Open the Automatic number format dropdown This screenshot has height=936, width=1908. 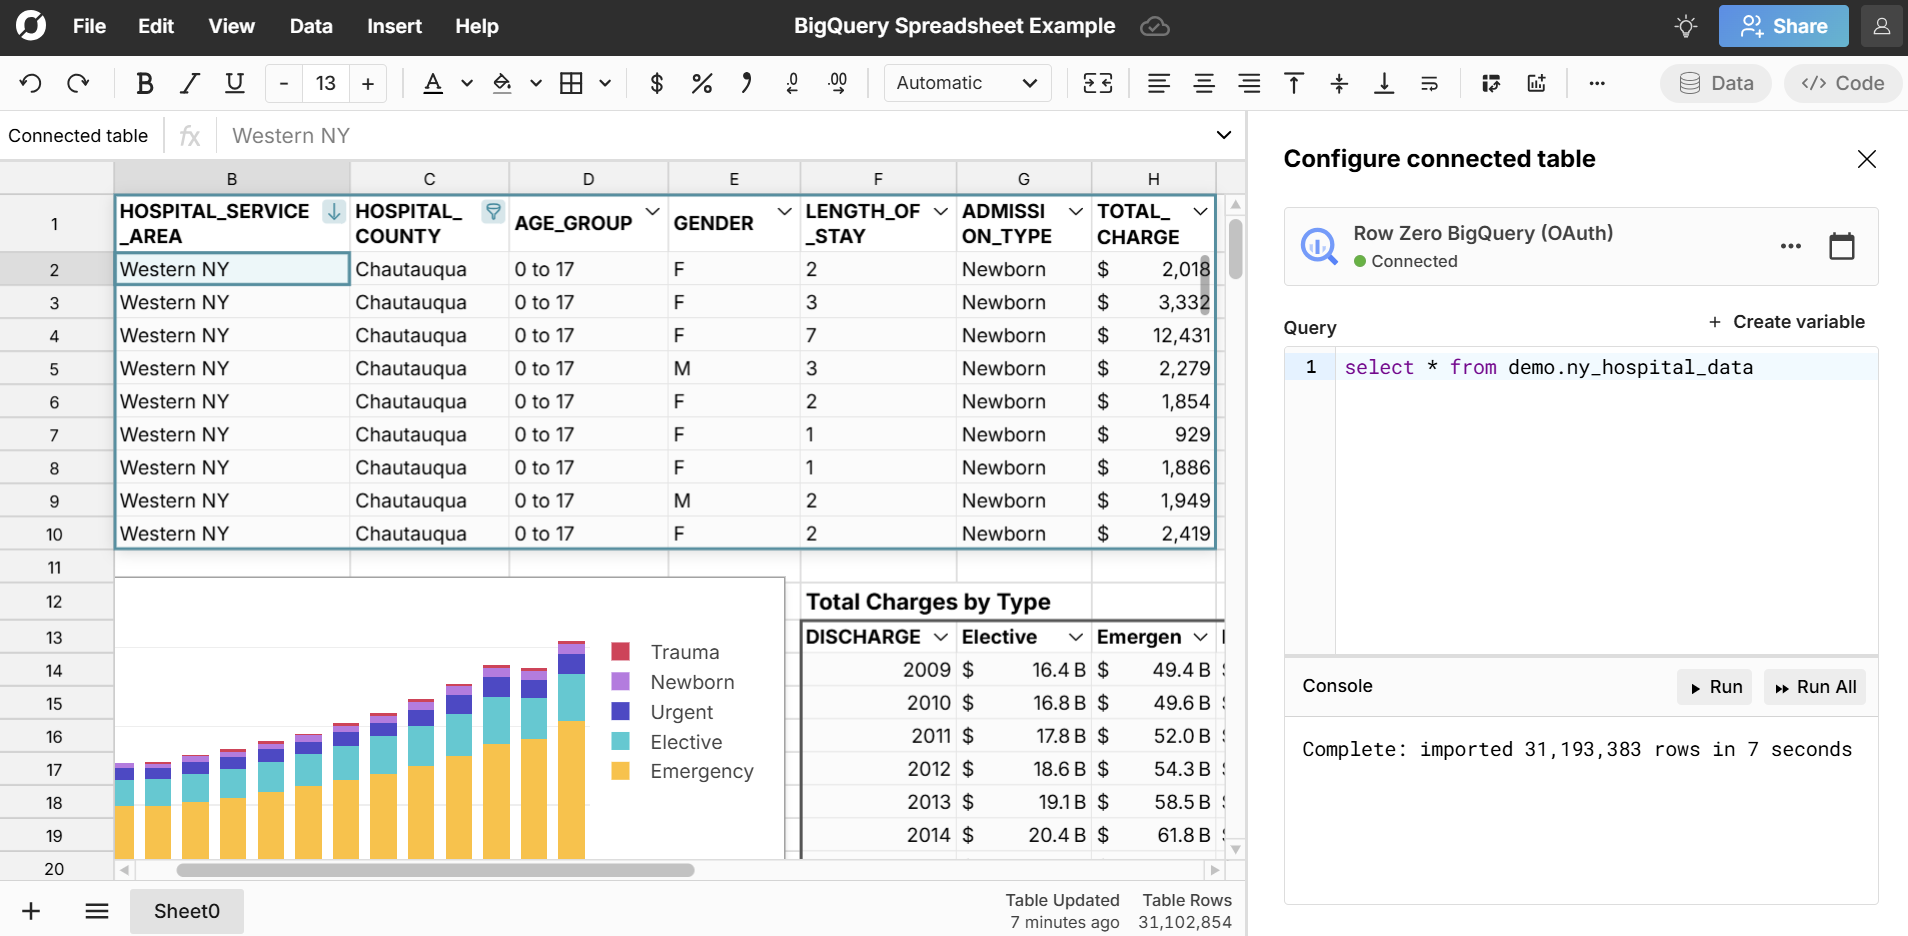point(966,83)
